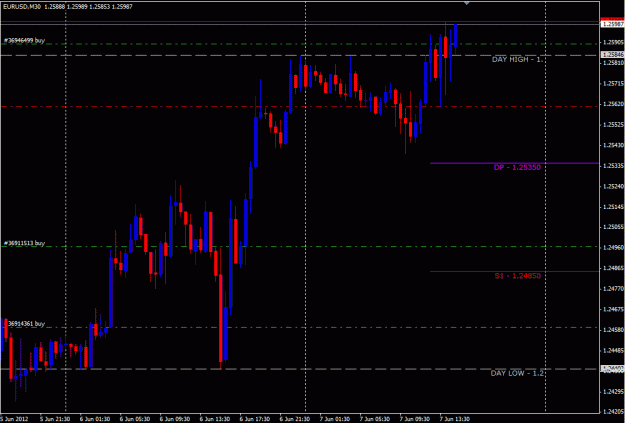This screenshot has height=423, width=625.
Task: Click the '6 Jun 13:30' time axis label
Action: tap(214, 419)
